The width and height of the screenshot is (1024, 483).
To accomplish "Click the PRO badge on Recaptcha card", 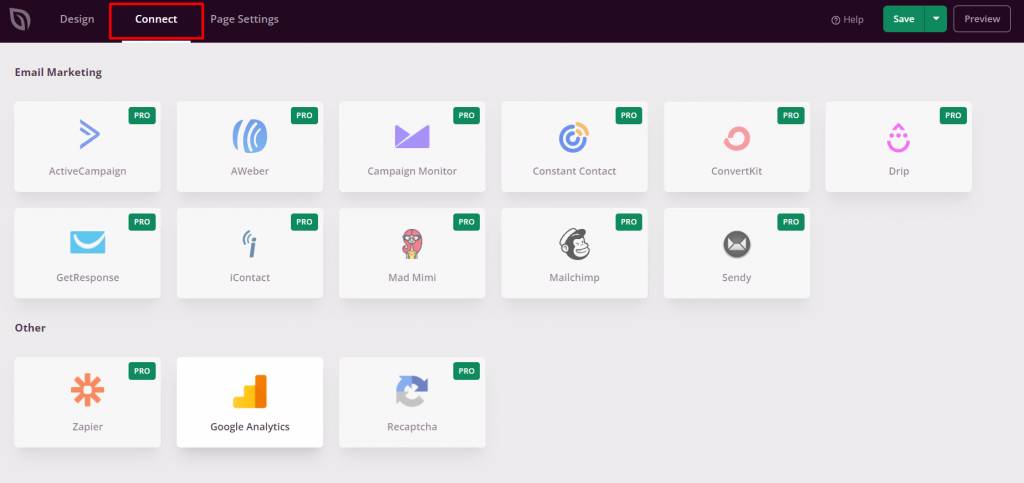I will click(466, 371).
